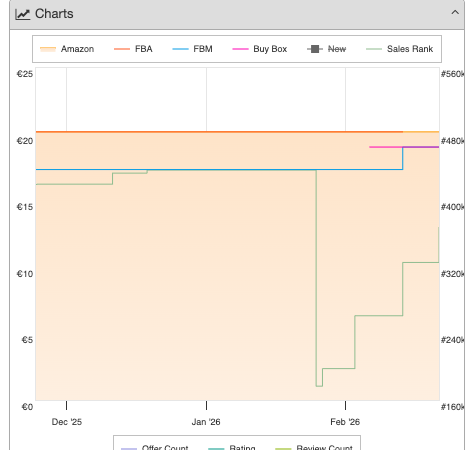The image size is (474, 450).
Task: Click the €20 y-axis label
Action: (25, 141)
